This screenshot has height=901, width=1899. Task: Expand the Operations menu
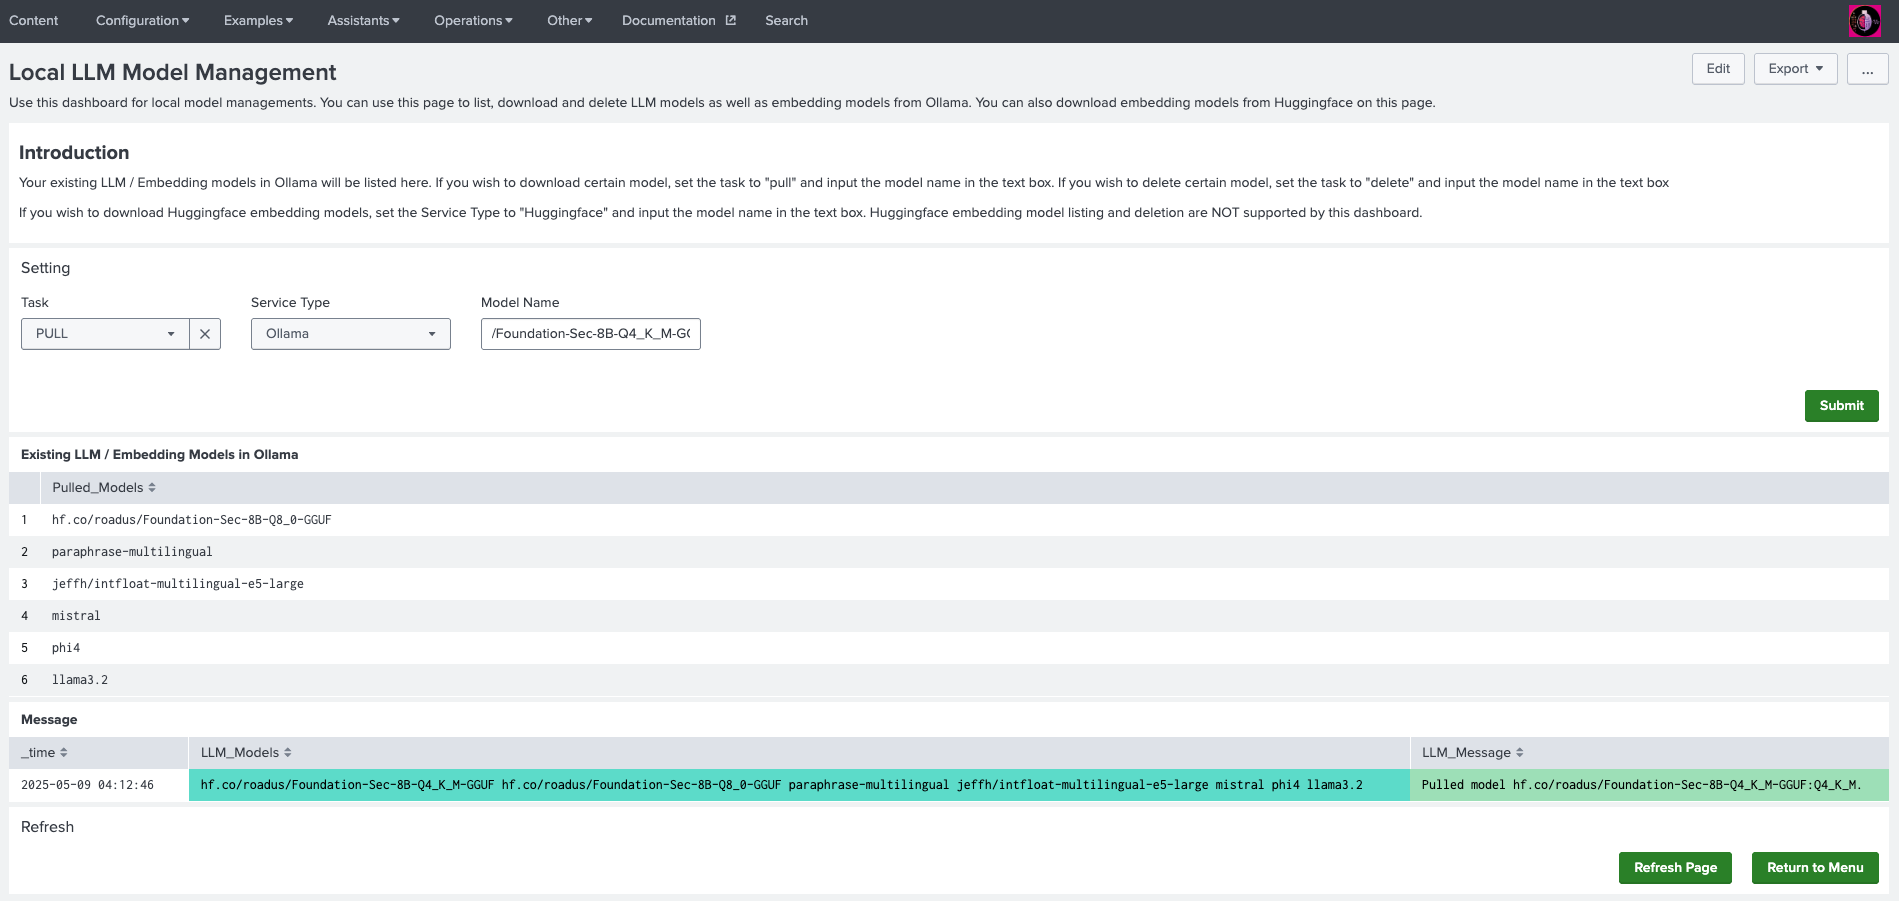[x=473, y=21]
